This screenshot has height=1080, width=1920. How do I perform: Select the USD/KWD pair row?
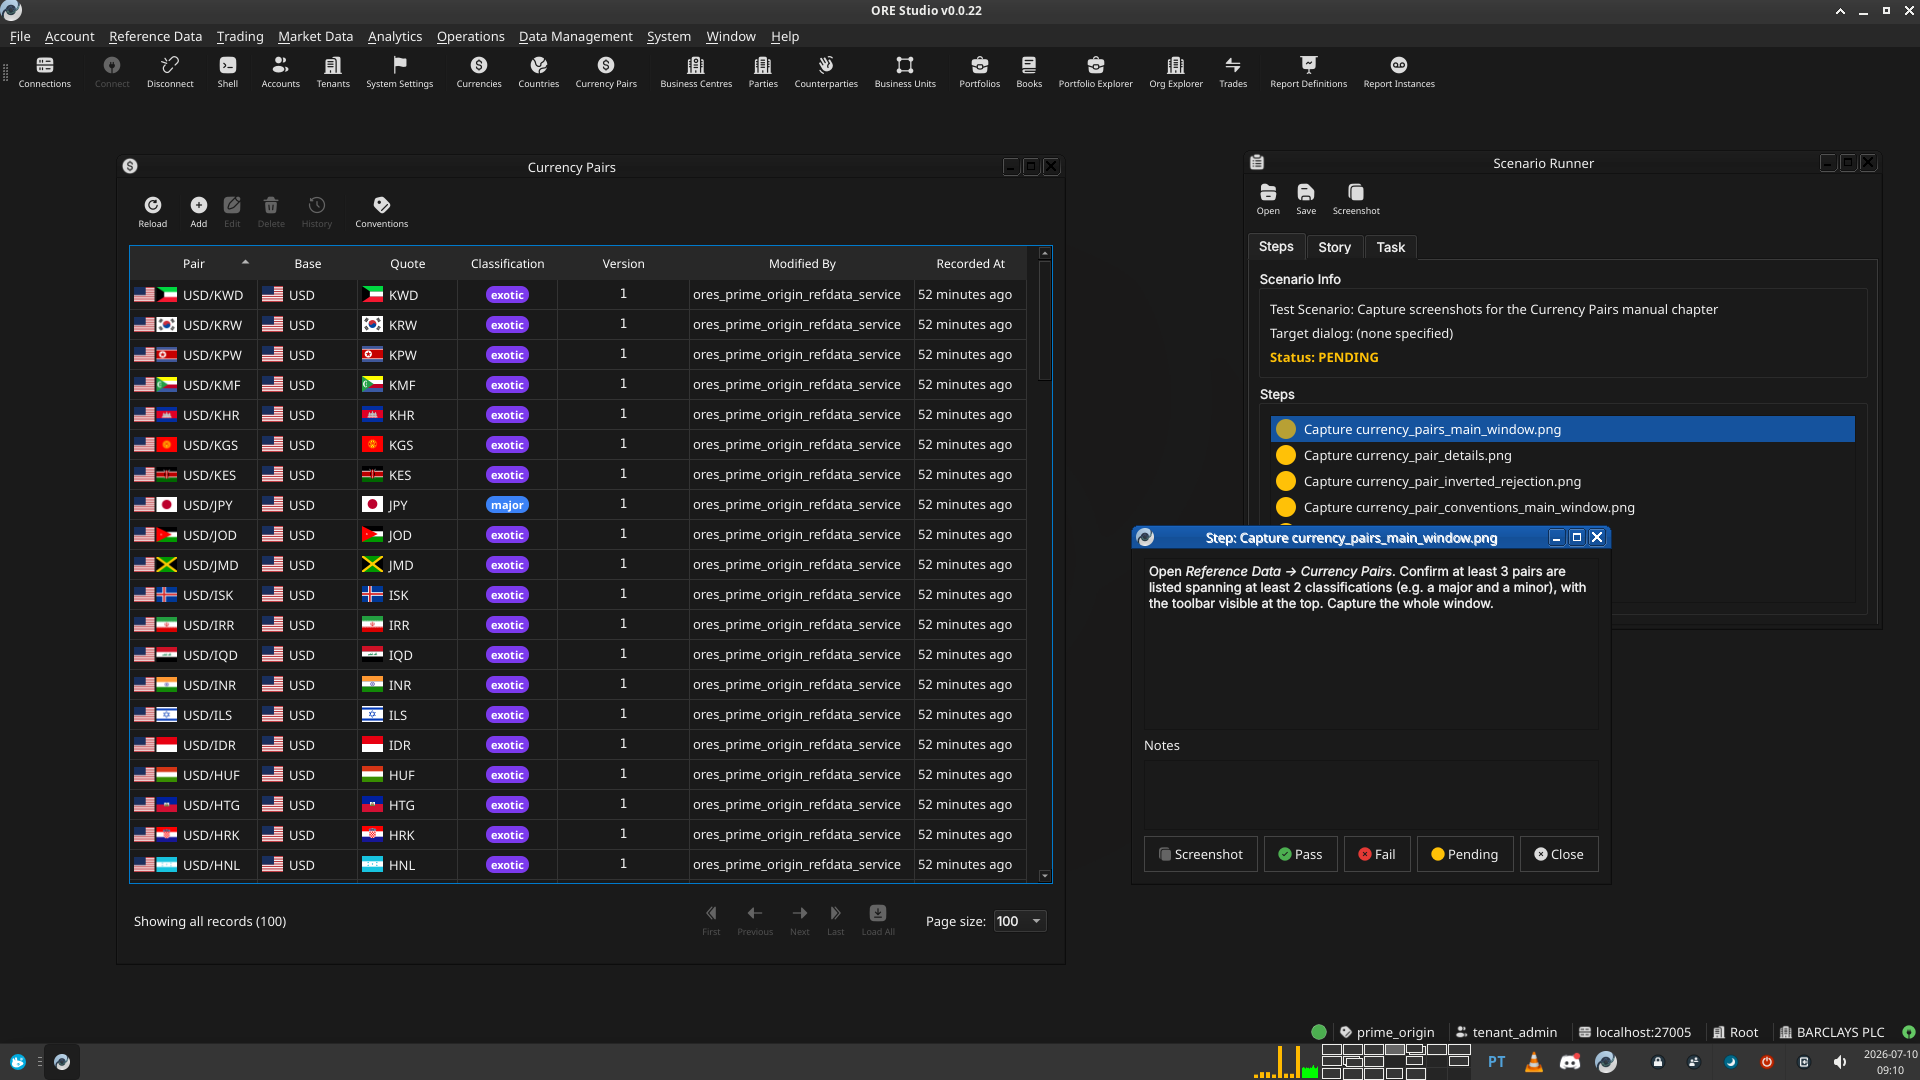coord(578,295)
